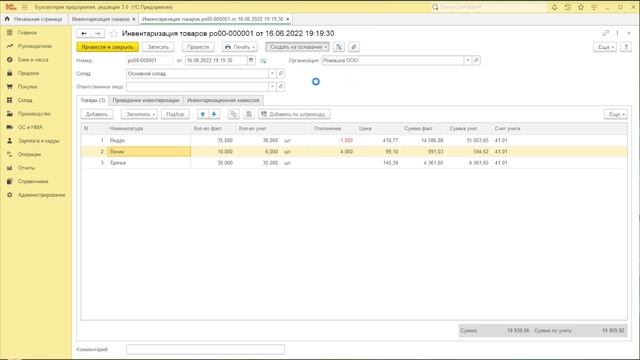Open attached files paperclip icon
The width and height of the screenshot is (640, 360).
pyautogui.click(x=354, y=47)
